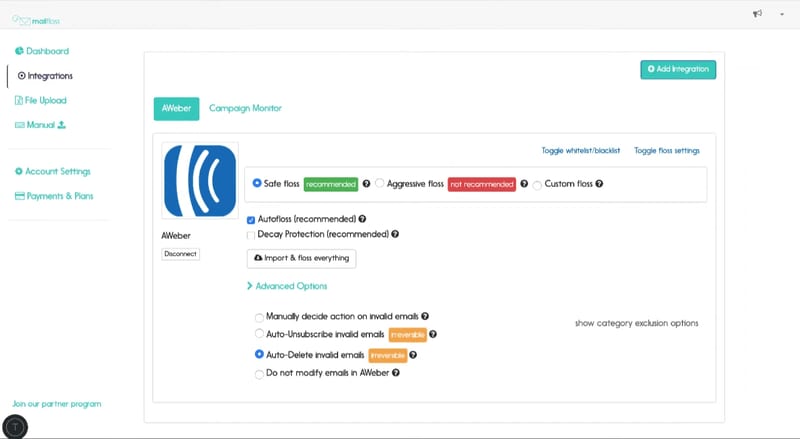The image size is (800, 439).
Task: Click help icon next to Manually decide action
Action: pyautogui.click(x=425, y=316)
